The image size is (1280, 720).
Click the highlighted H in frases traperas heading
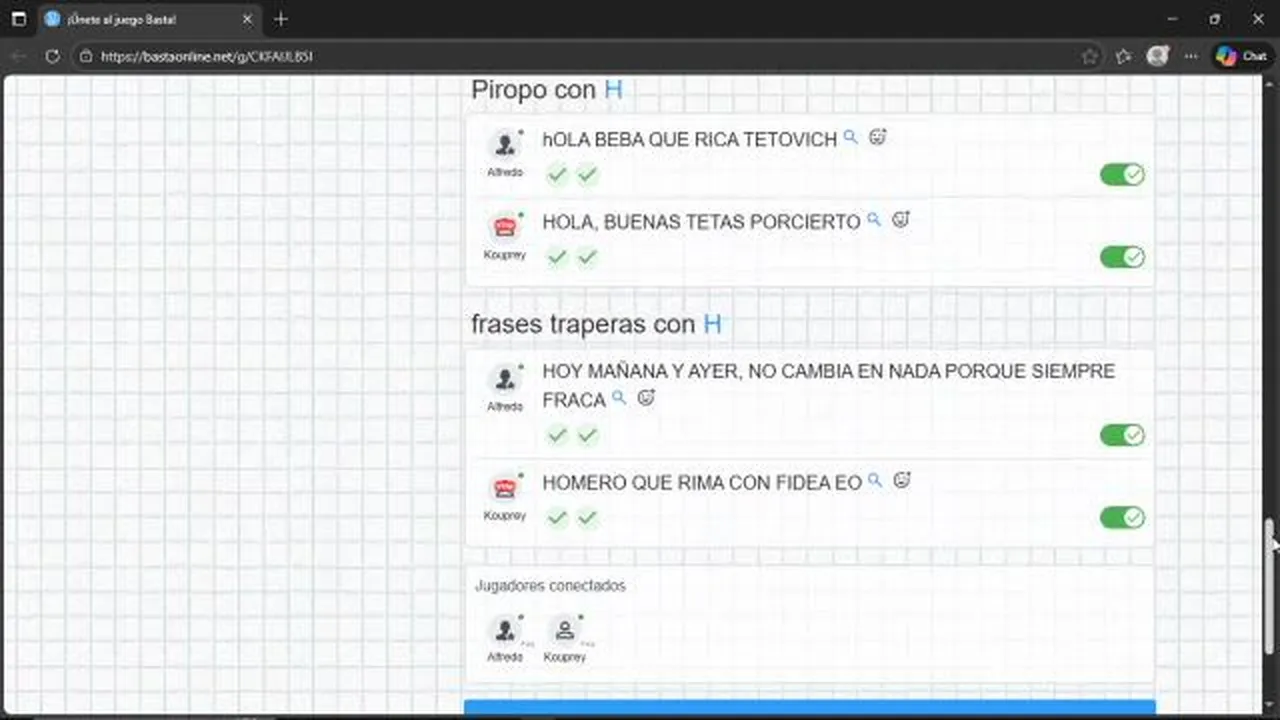(712, 324)
